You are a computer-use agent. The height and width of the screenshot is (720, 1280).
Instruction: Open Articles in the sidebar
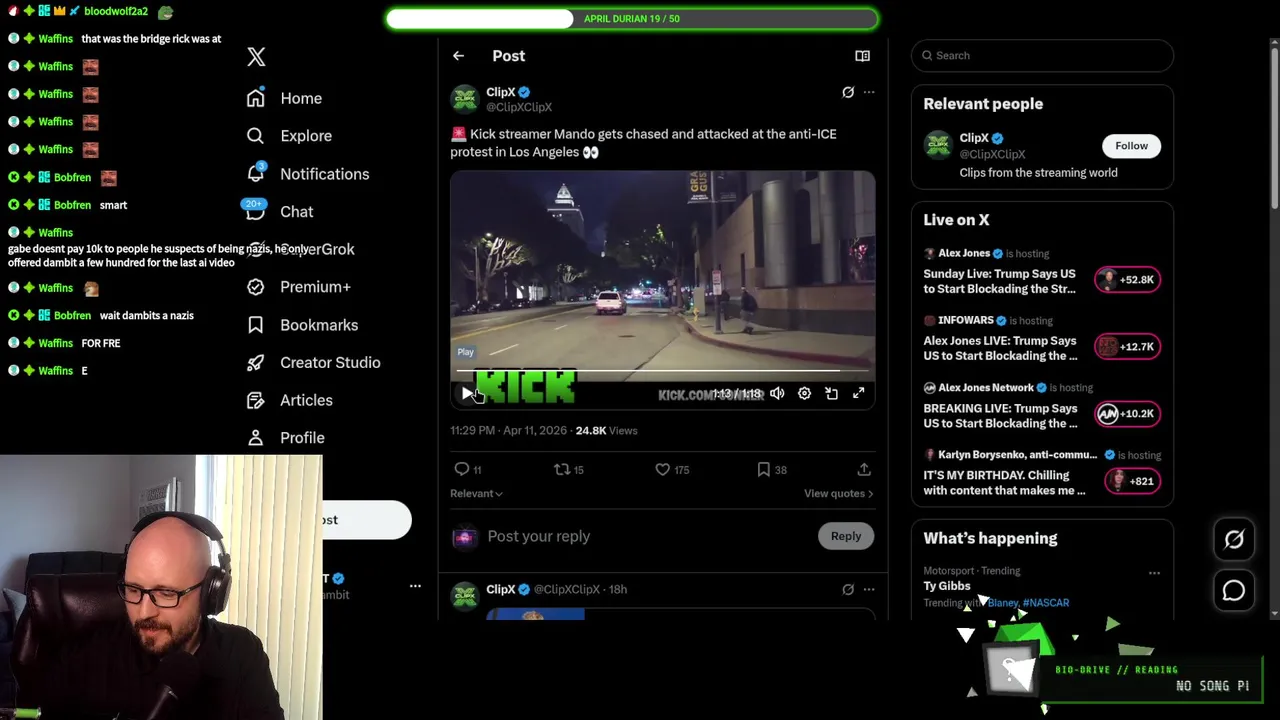coord(289,400)
